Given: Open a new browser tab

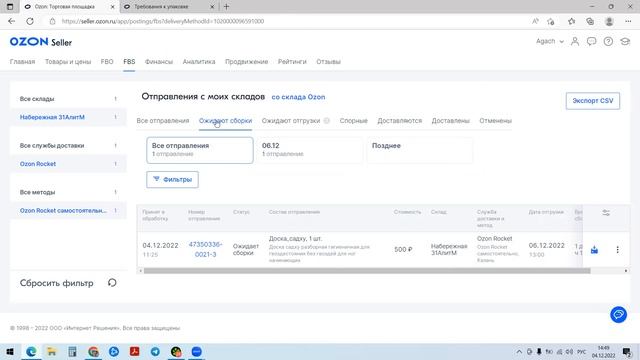Looking at the screenshot, I should (227, 7).
